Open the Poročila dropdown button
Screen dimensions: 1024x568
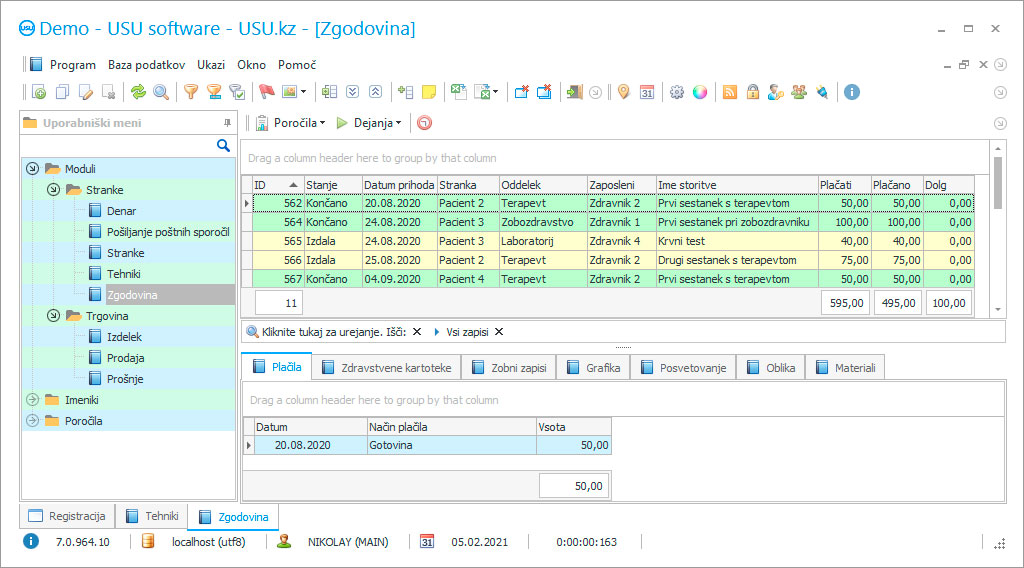click(291, 123)
